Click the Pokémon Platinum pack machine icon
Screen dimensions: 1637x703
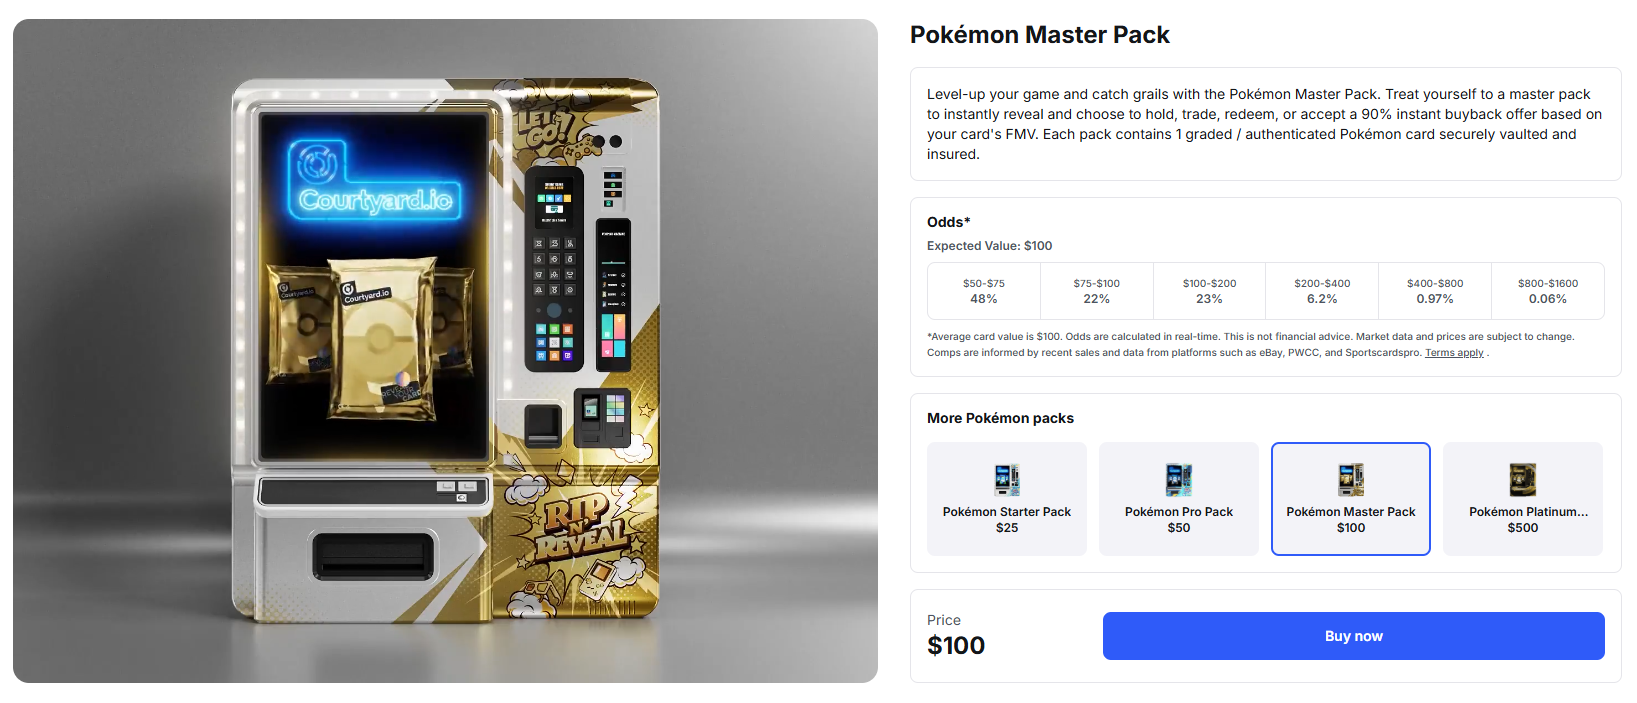[x=1523, y=480]
